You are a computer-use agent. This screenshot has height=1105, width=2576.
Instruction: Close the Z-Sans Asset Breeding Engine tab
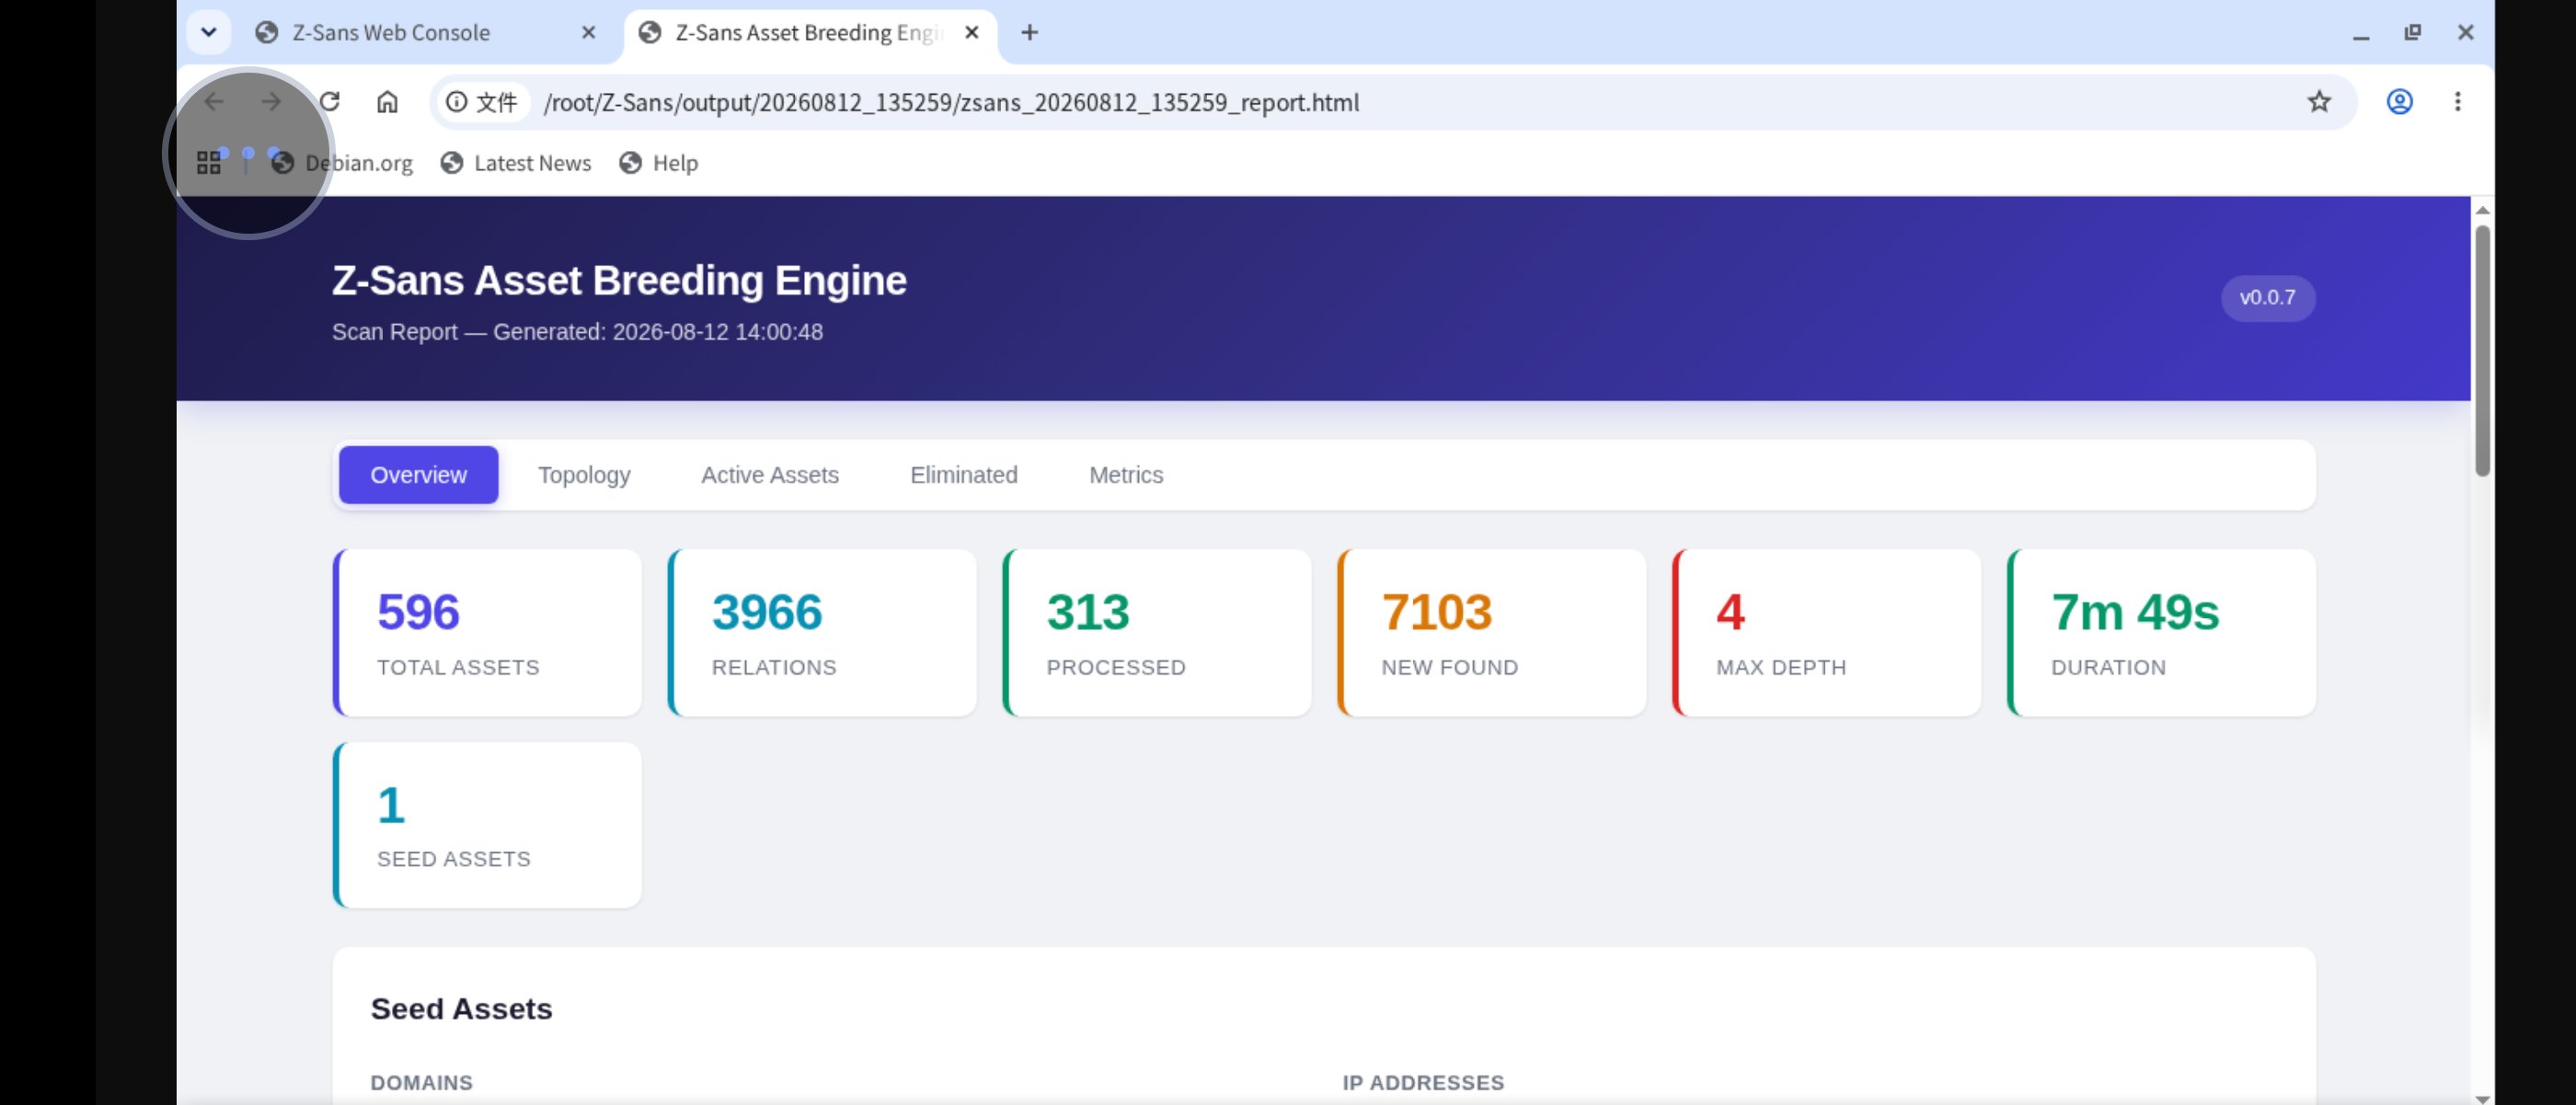click(972, 33)
